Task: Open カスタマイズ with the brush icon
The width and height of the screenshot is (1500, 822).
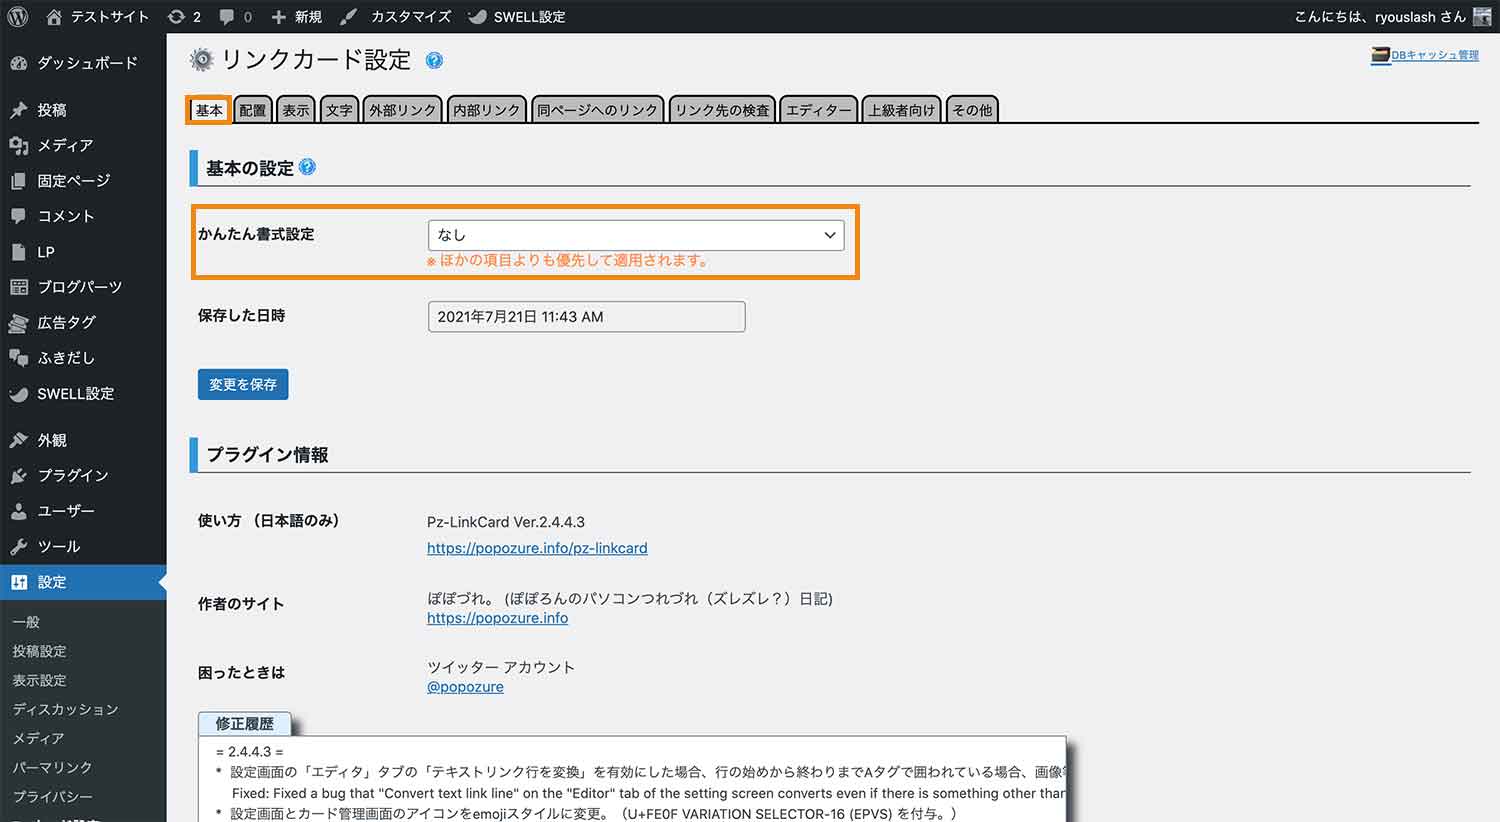Action: (350, 15)
